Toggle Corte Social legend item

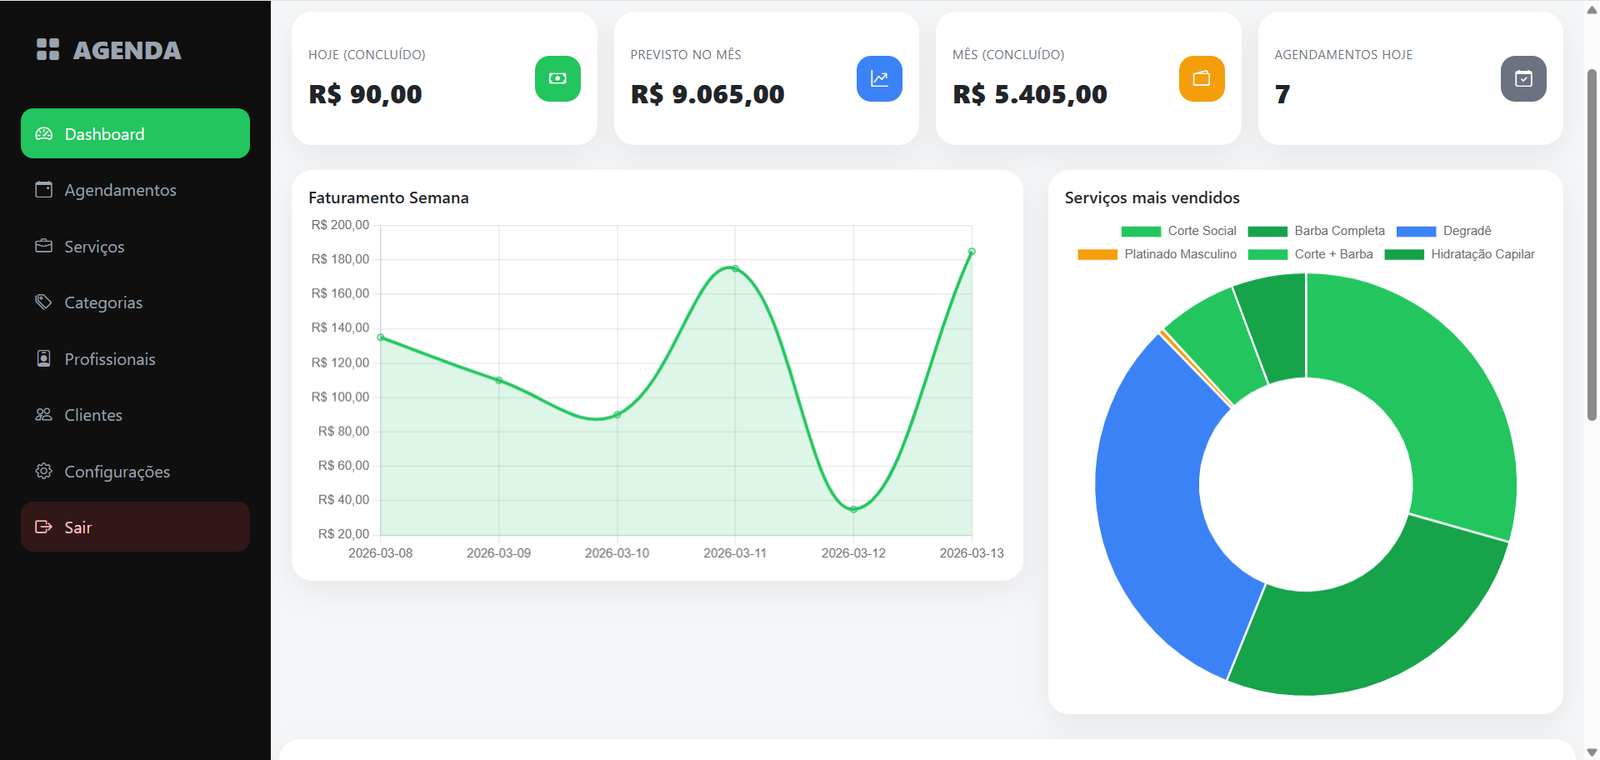[x=1179, y=231]
